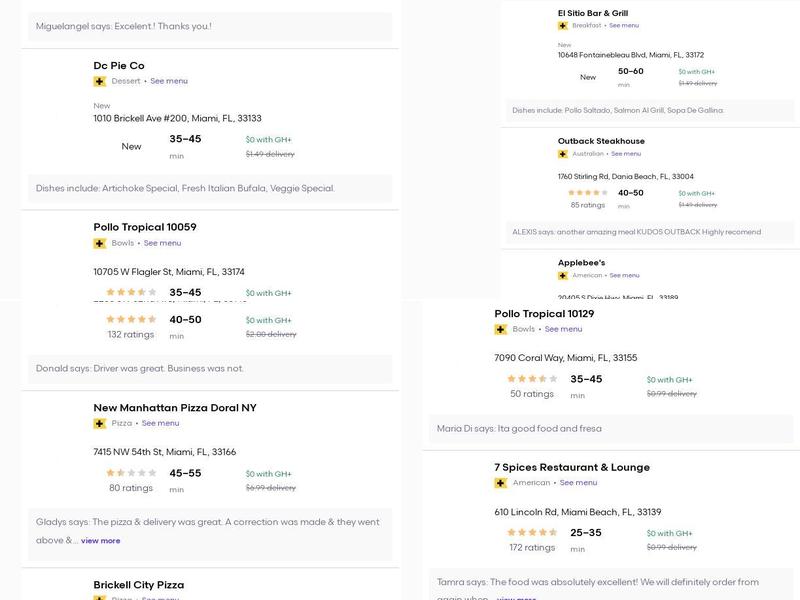Click the GH+ badge beside Dc Pie Co
800x600 pixels.
[x=100, y=81]
